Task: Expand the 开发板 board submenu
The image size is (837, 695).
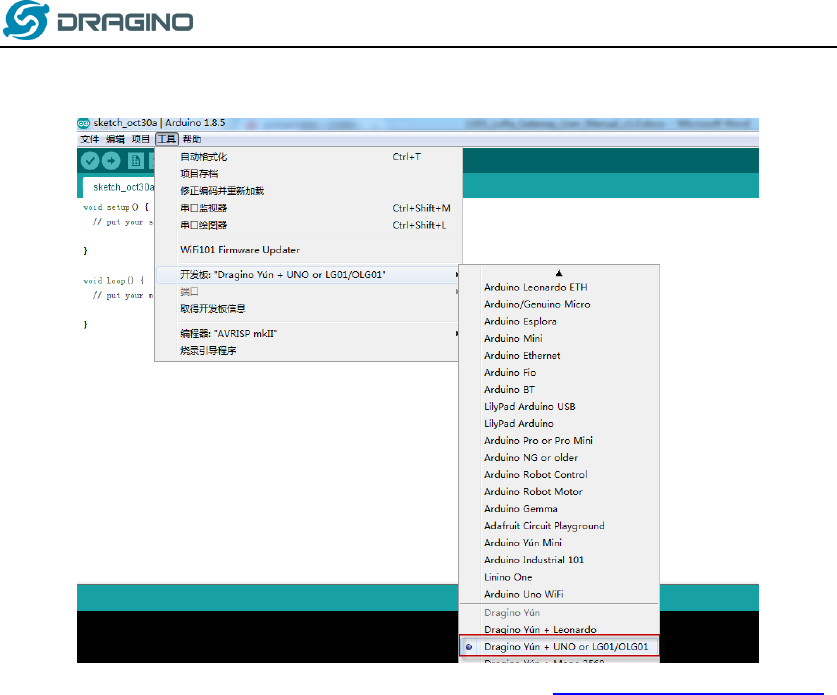Action: click(308, 275)
